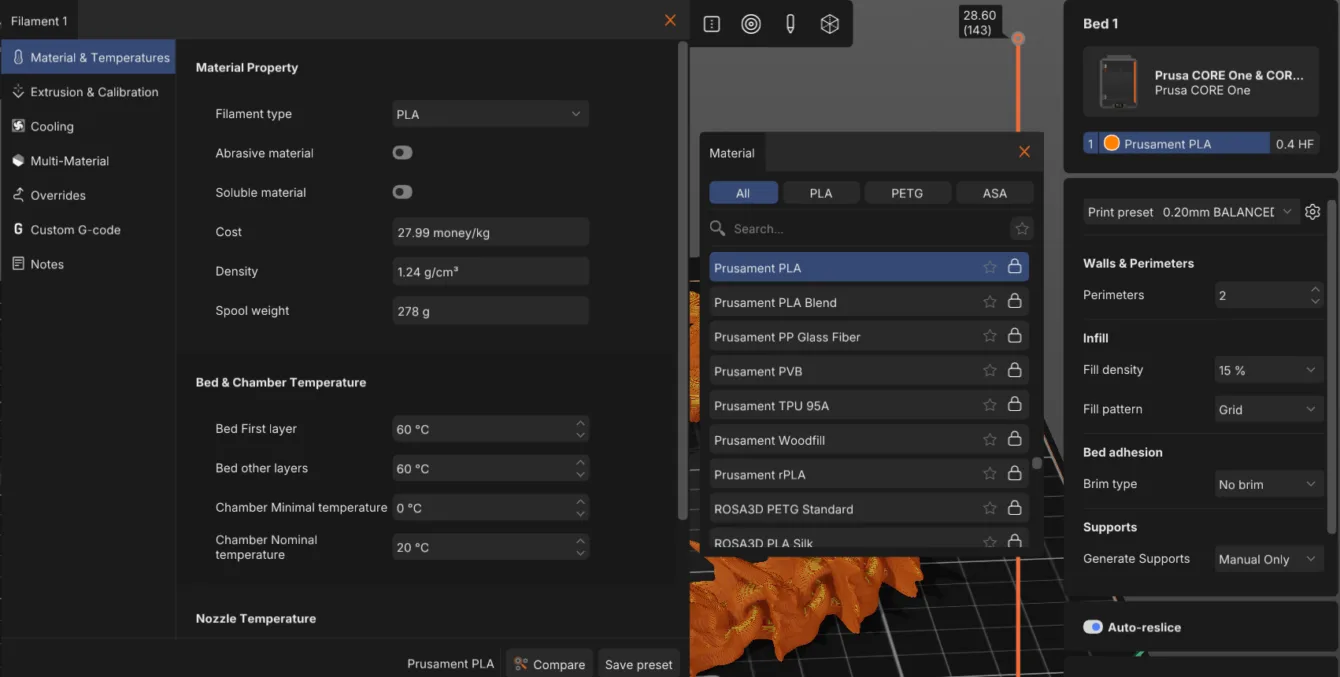Select Prusament TPU 95A material
1340x677 pixels.
[869, 405]
